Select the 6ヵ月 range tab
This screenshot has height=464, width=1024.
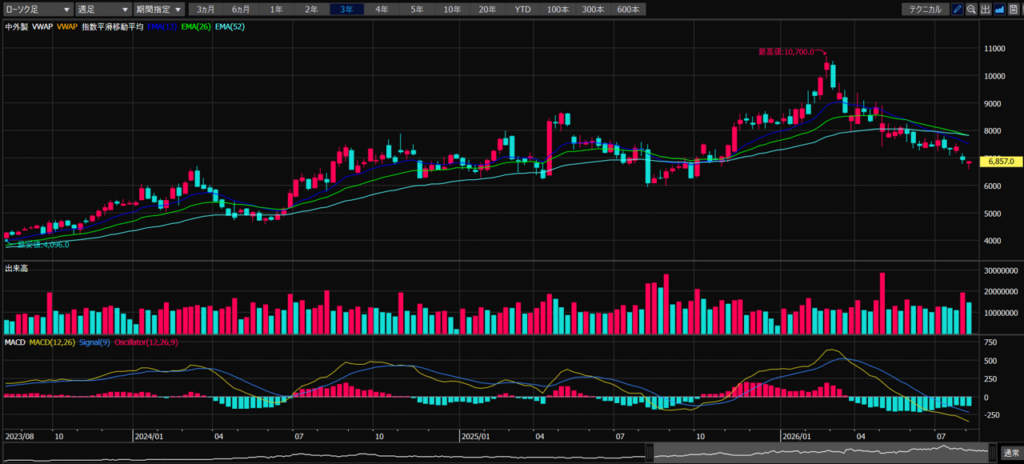240,9
